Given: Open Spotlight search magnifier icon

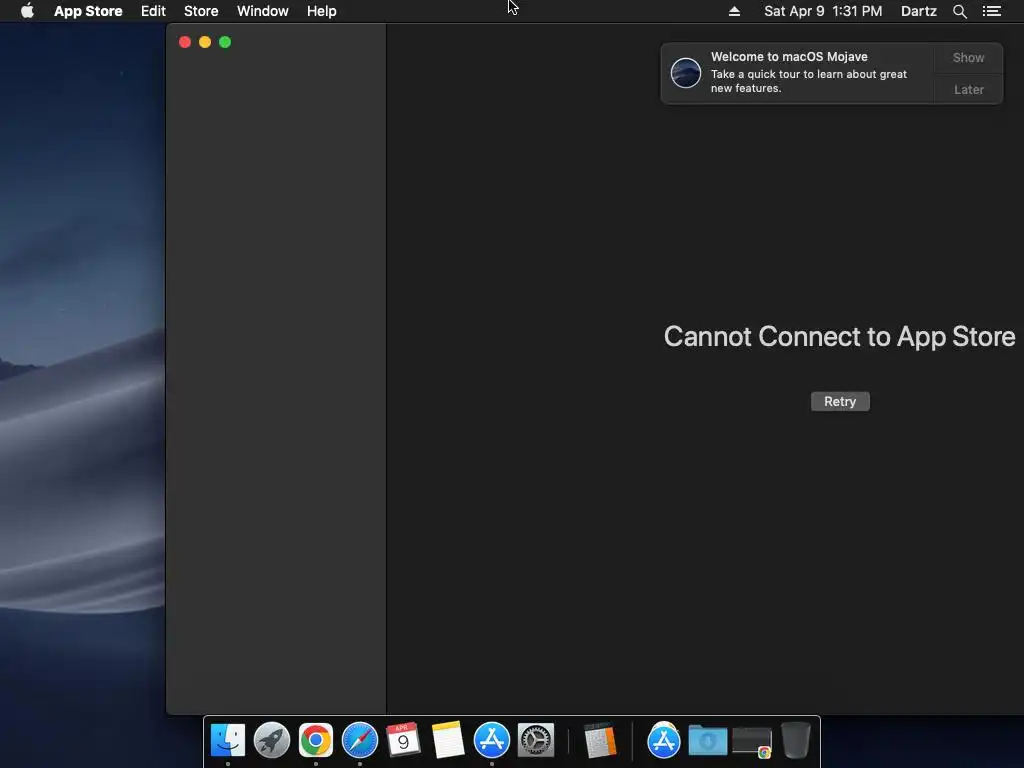Looking at the screenshot, I should [960, 11].
